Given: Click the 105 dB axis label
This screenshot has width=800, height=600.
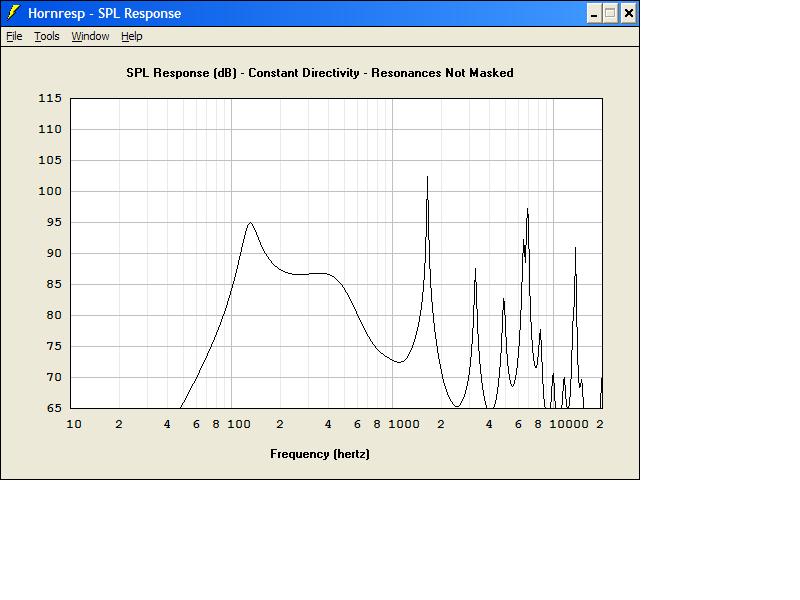Looking at the screenshot, I should [x=50, y=160].
